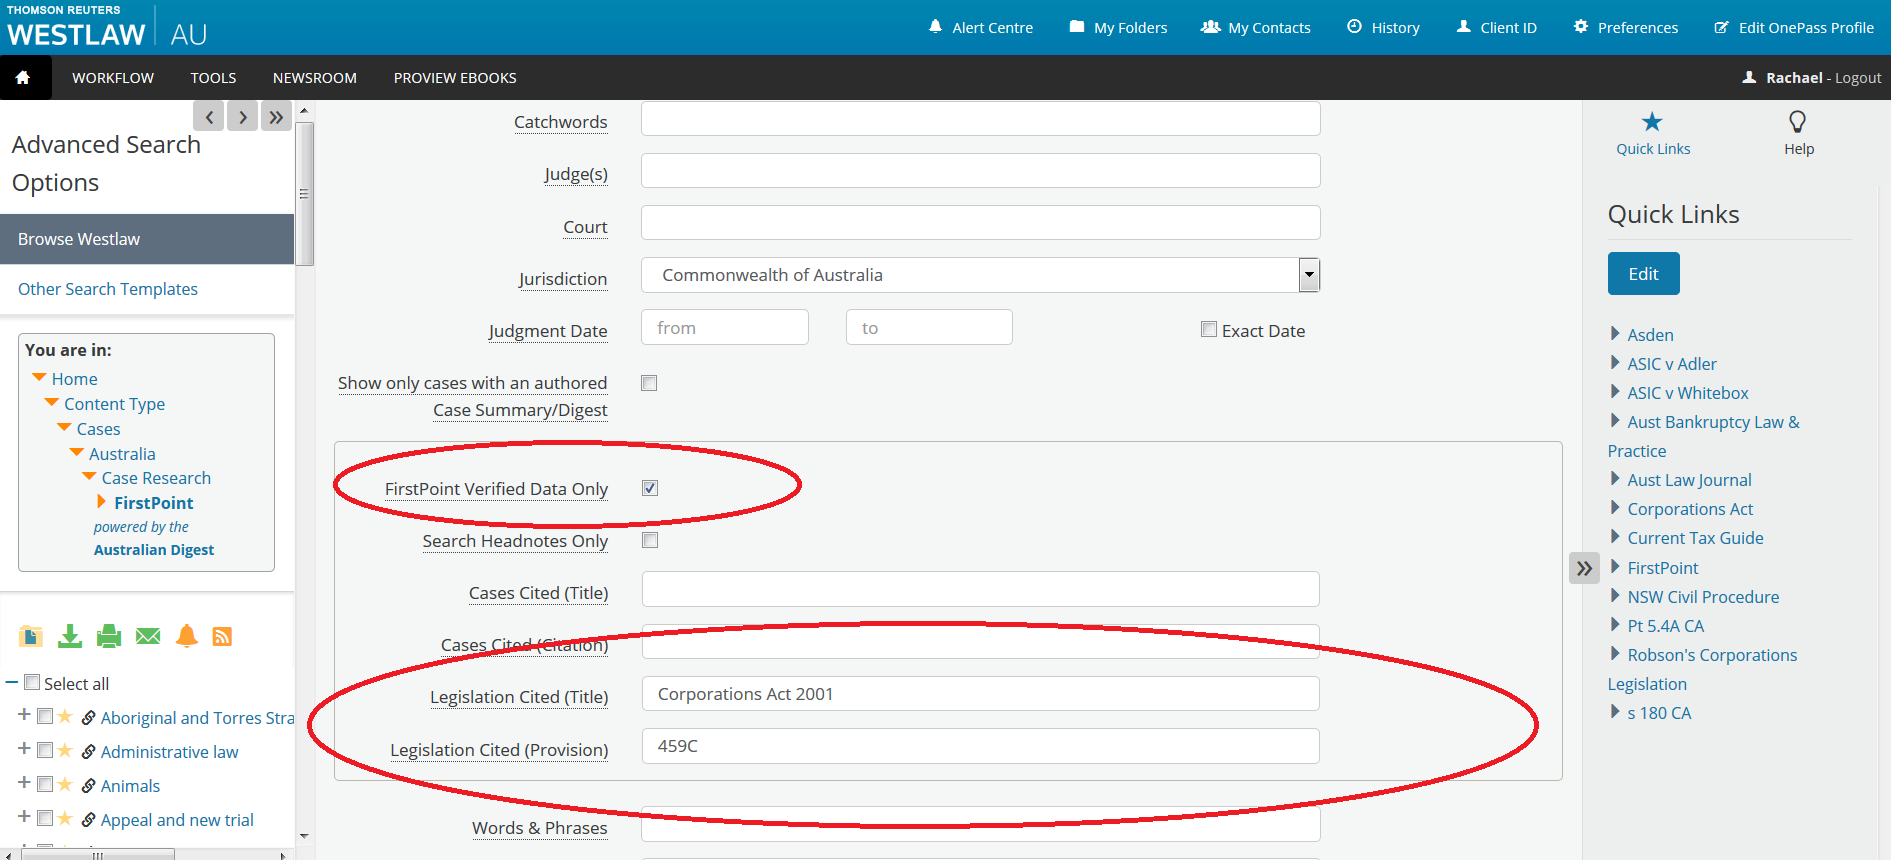This screenshot has height=860, width=1891.
Task: Star the Administrative law topic
Action: point(65,750)
